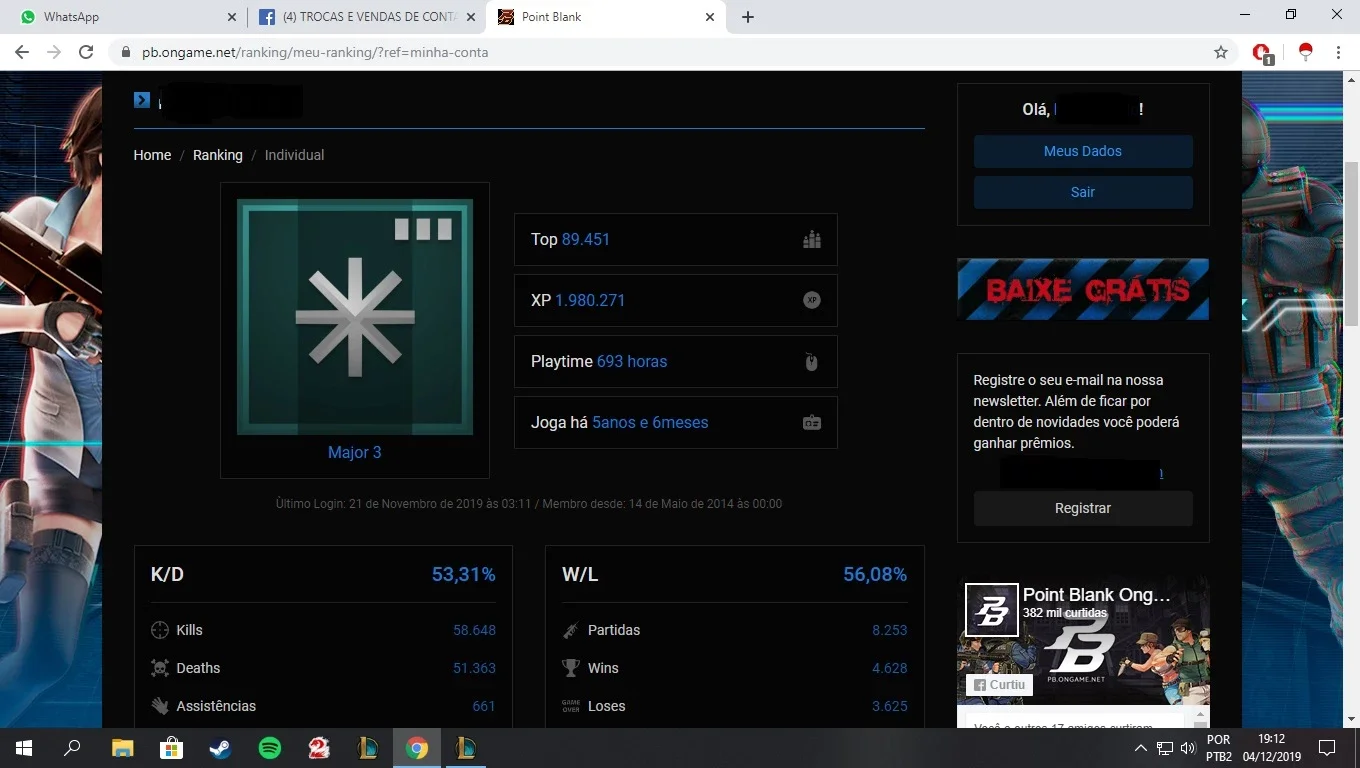The height and width of the screenshot is (768, 1360).
Task: Bookmark this page with the star icon
Action: [x=1221, y=52]
